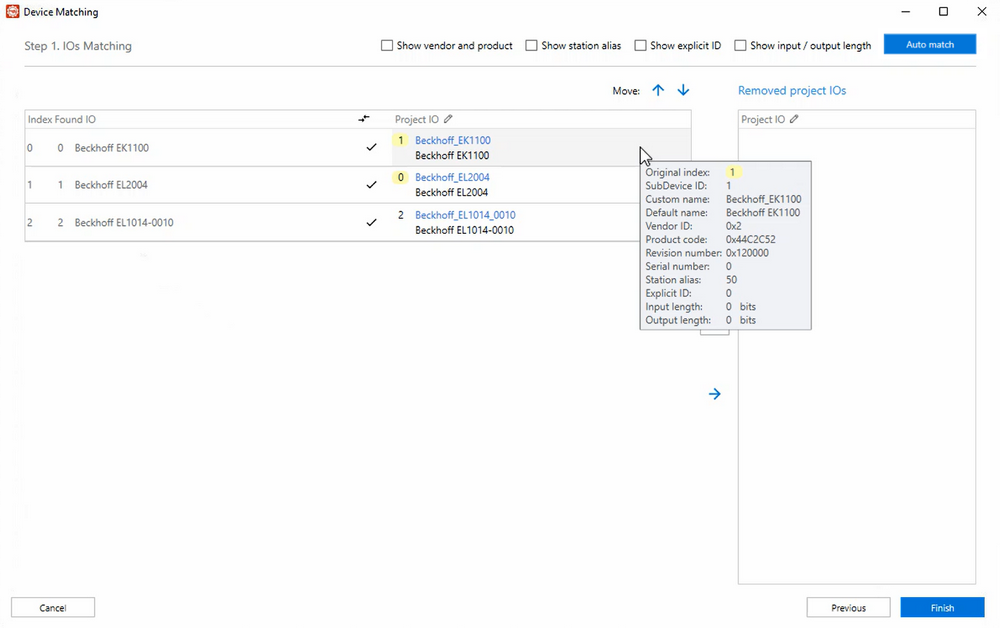Click checkmark in Beckhoff EL1014-0010 row
Image resolution: width=1000 pixels, height=628 pixels.
coord(372,222)
